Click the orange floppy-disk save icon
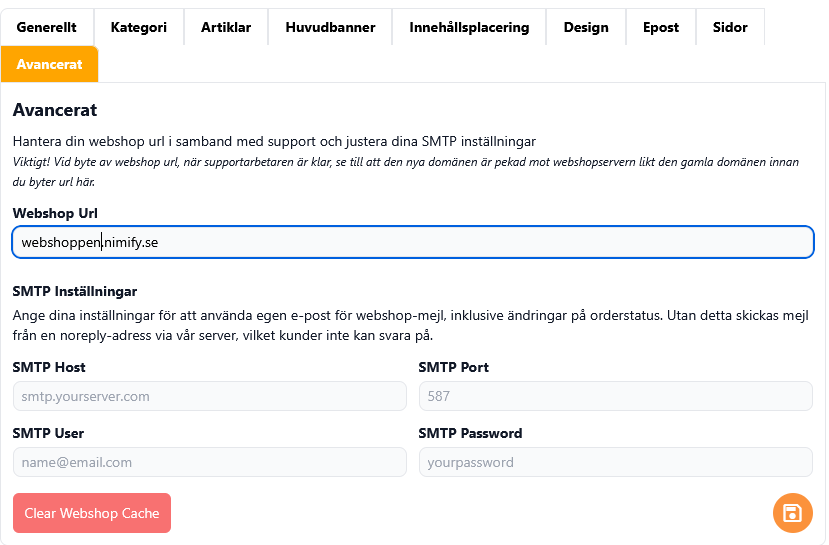The width and height of the screenshot is (829, 545). [792, 513]
